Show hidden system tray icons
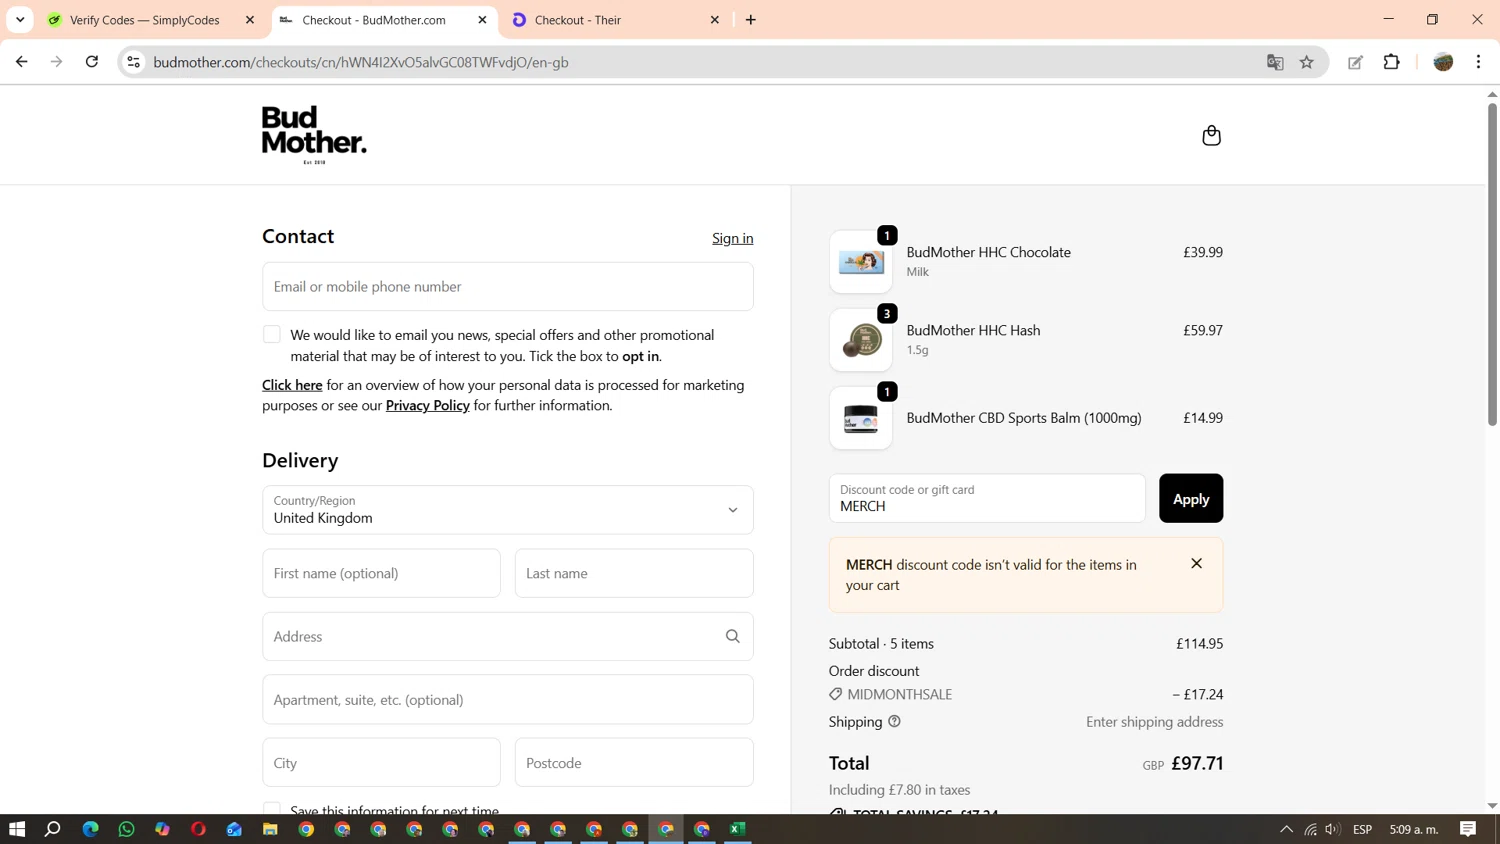Image resolution: width=1500 pixels, height=844 pixels. [1286, 829]
